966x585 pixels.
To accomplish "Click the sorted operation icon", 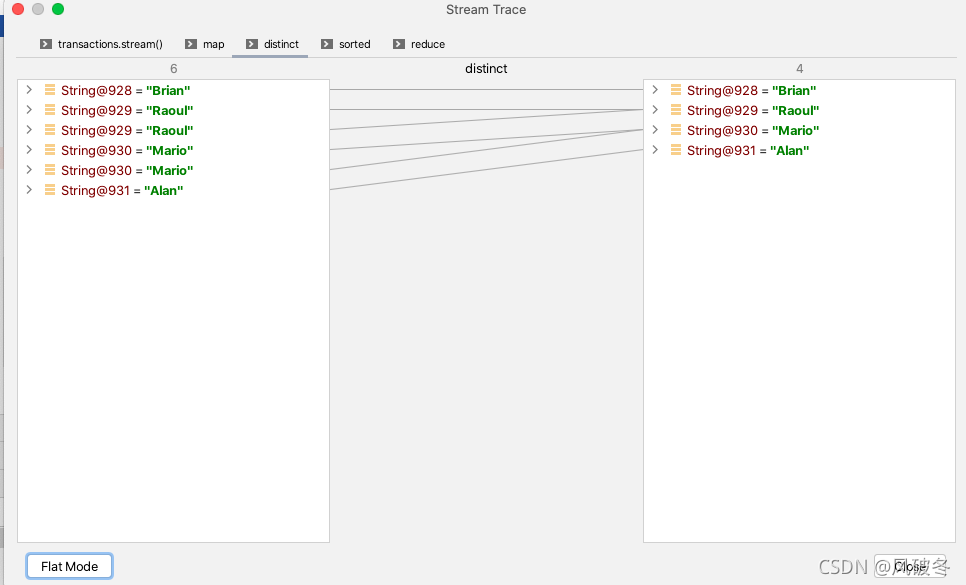I will (x=325, y=44).
